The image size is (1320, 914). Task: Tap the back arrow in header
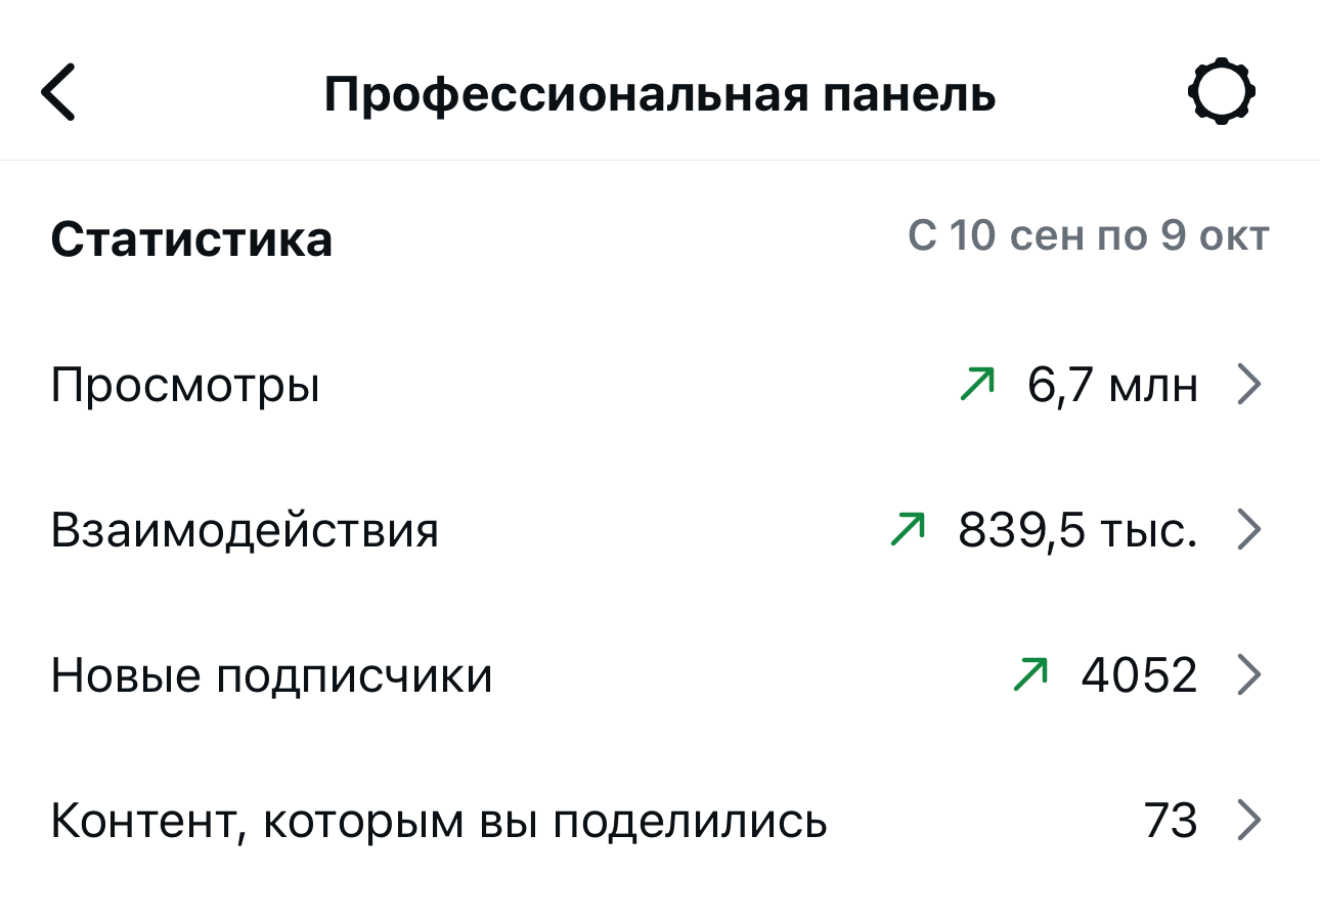tap(58, 93)
